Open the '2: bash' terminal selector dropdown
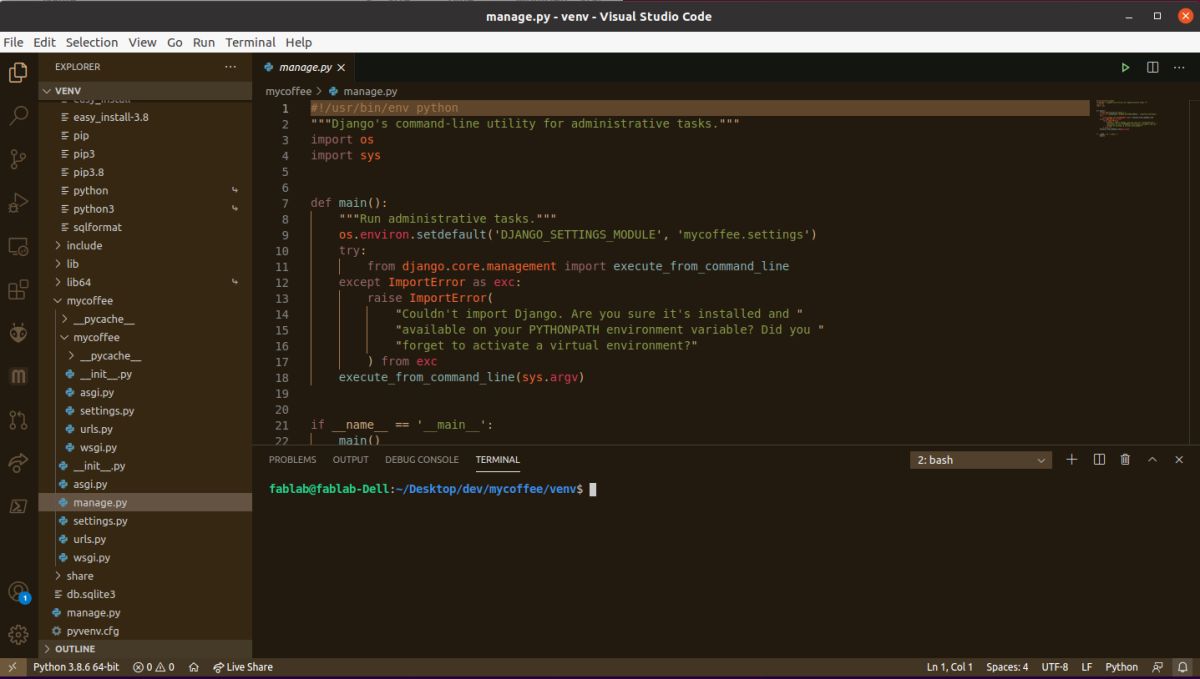Screen dimensions: 1200x679 point(981,460)
